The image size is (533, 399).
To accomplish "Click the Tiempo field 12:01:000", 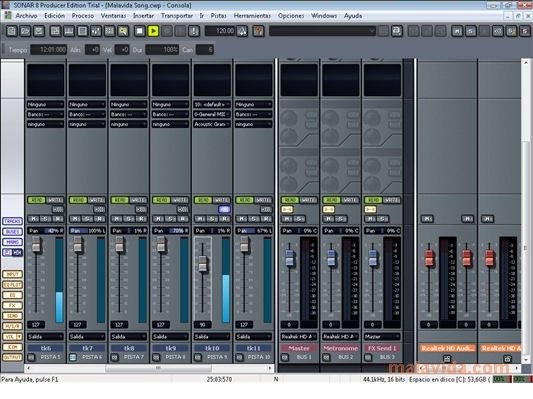I will click(49, 50).
